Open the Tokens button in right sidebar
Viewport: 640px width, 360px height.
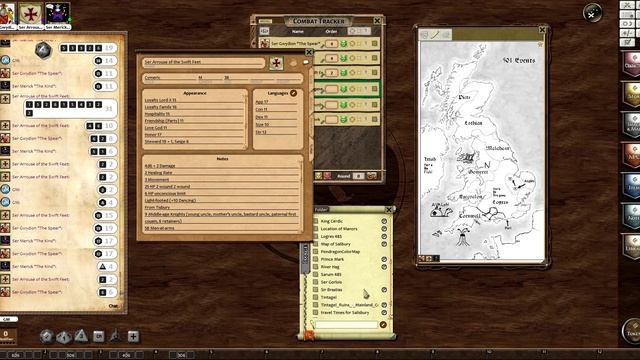(x=631, y=331)
